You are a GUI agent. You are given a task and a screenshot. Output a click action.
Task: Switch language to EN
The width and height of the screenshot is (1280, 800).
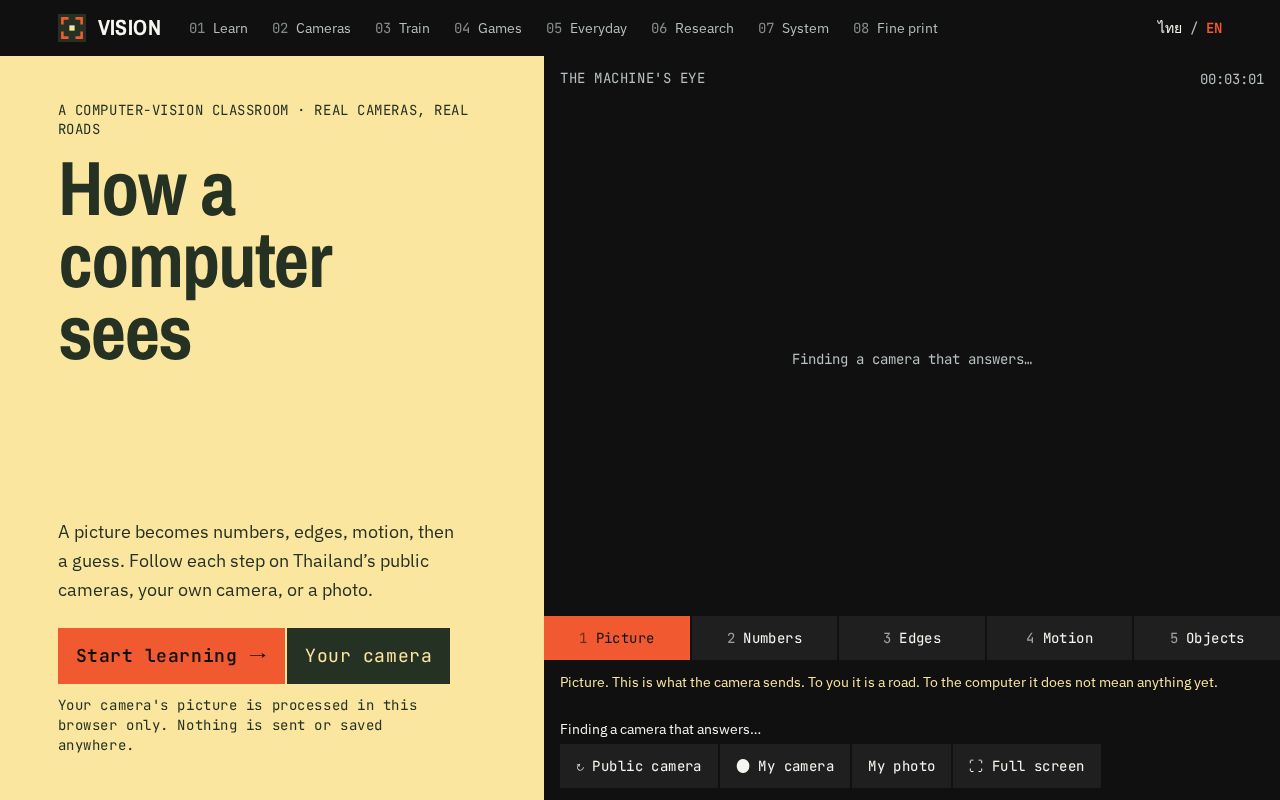tap(1214, 28)
